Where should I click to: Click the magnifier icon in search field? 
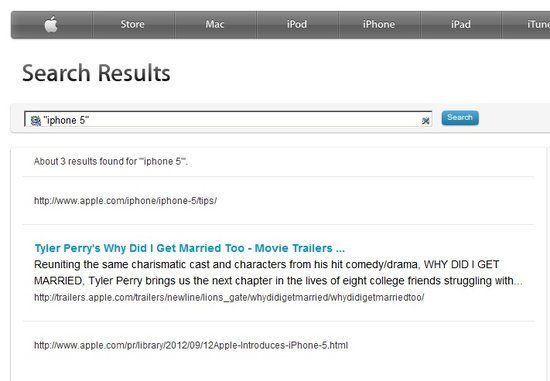click(x=35, y=121)
